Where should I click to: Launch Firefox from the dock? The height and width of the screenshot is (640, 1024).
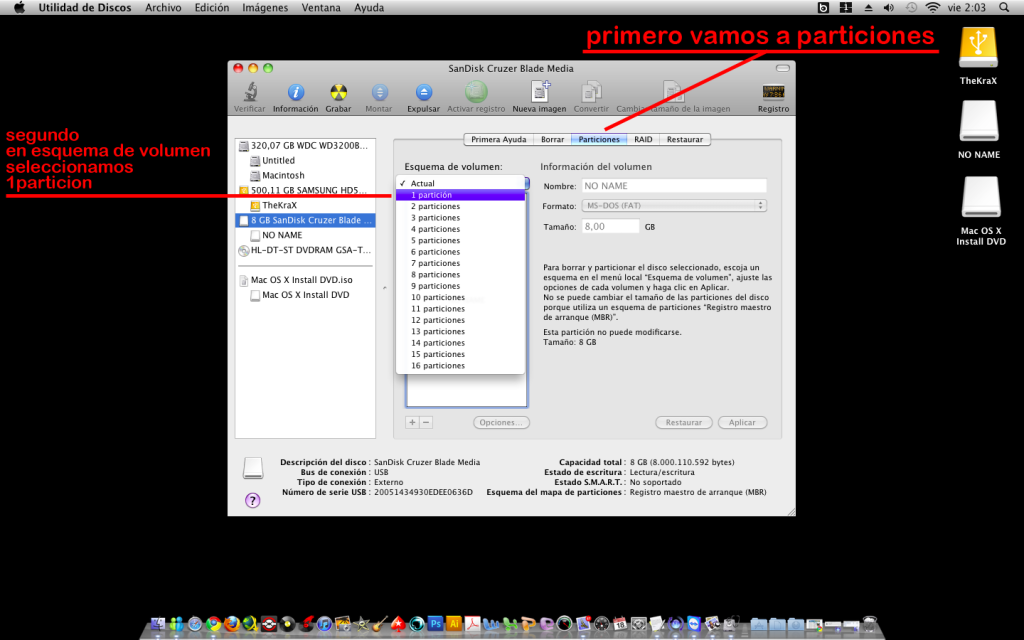click(x=232, y=624)
